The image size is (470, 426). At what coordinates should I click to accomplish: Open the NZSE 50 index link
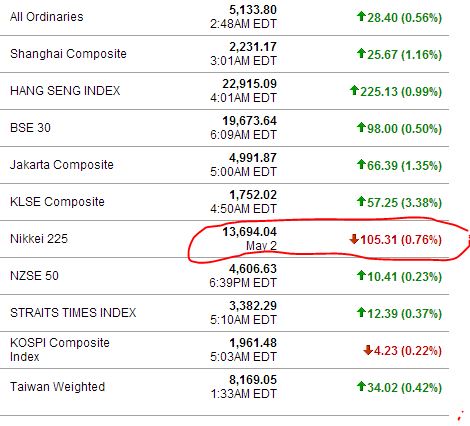click(34, 276)
